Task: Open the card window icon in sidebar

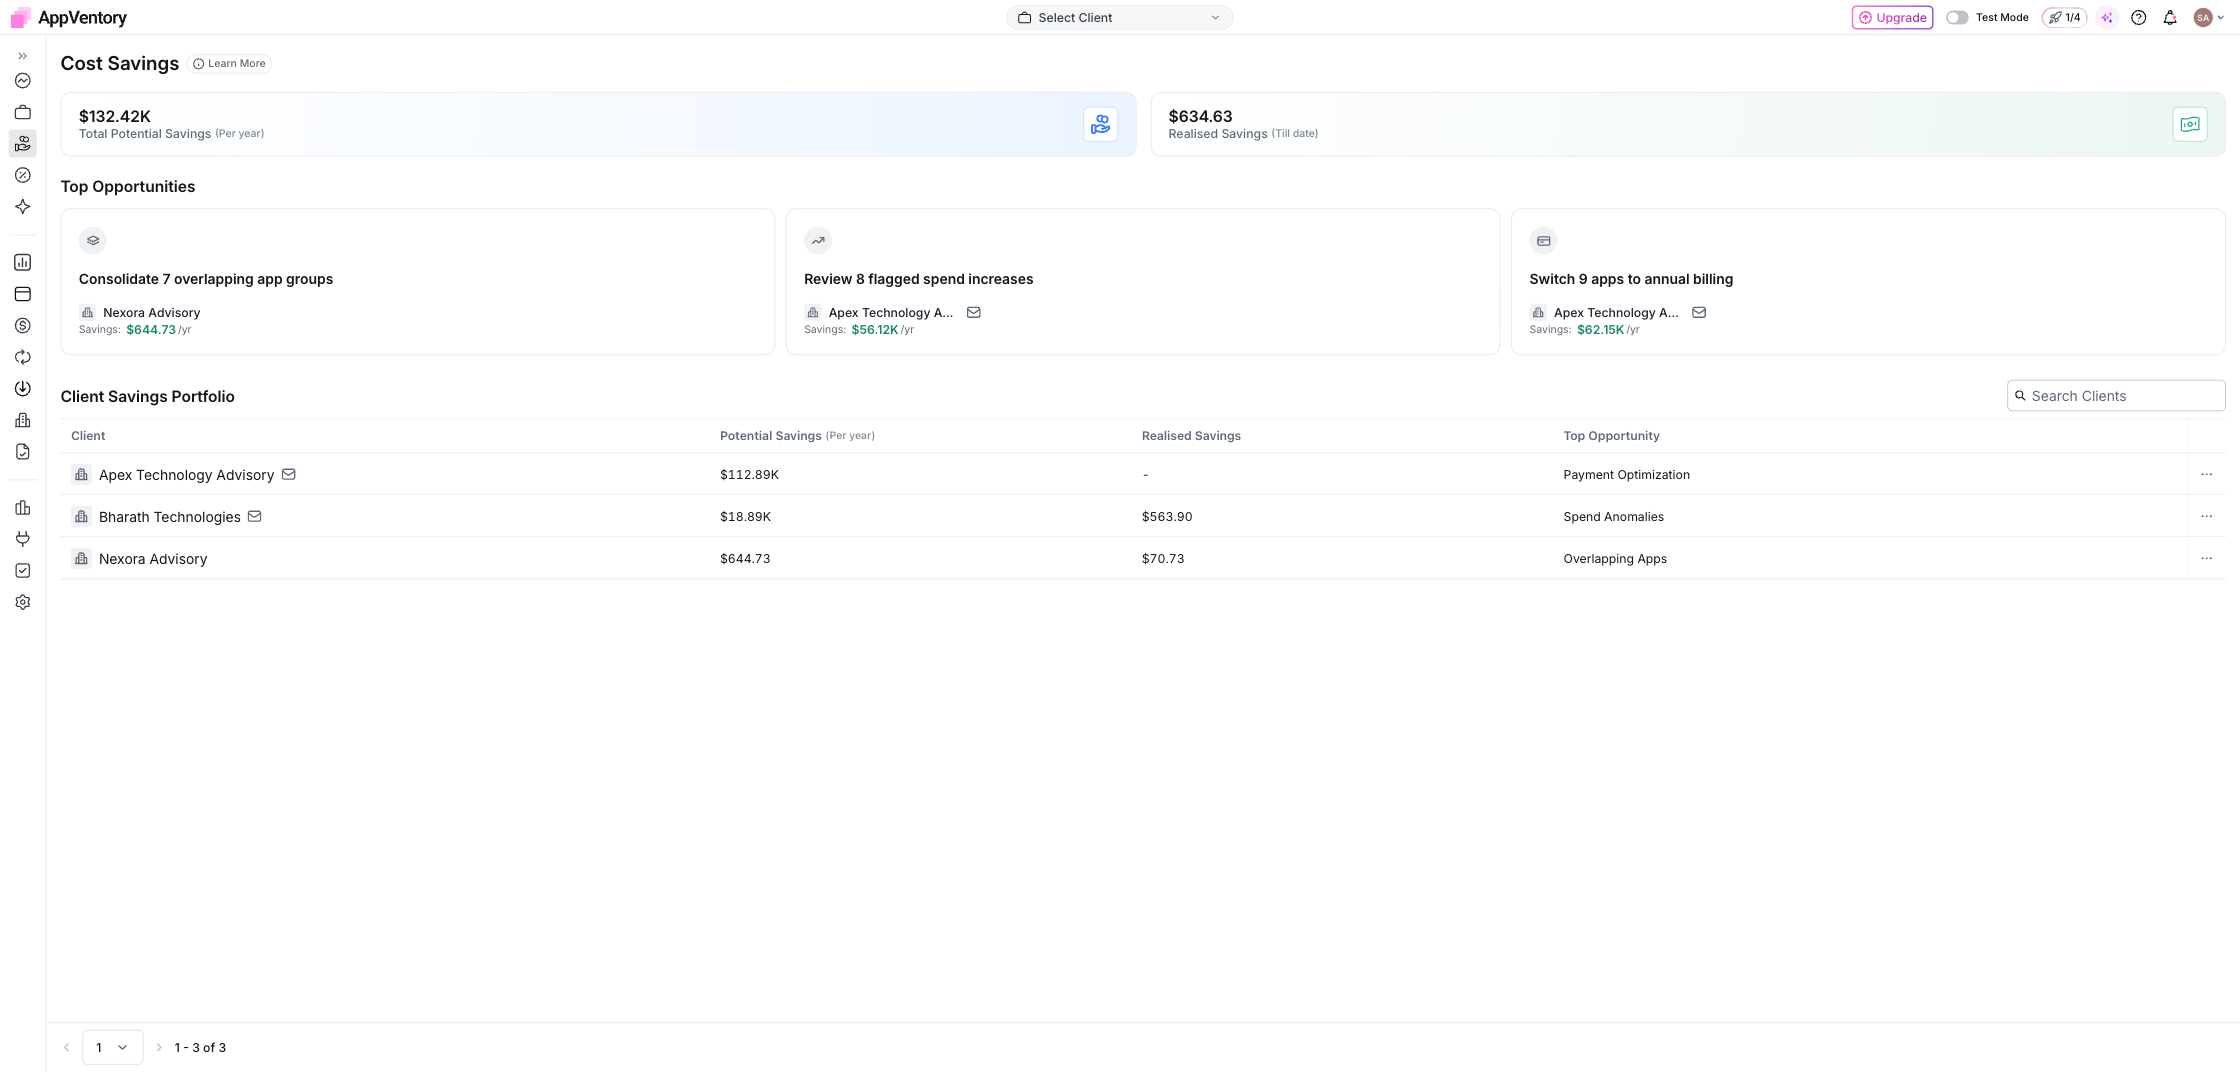Action: [x=22, y=294]
